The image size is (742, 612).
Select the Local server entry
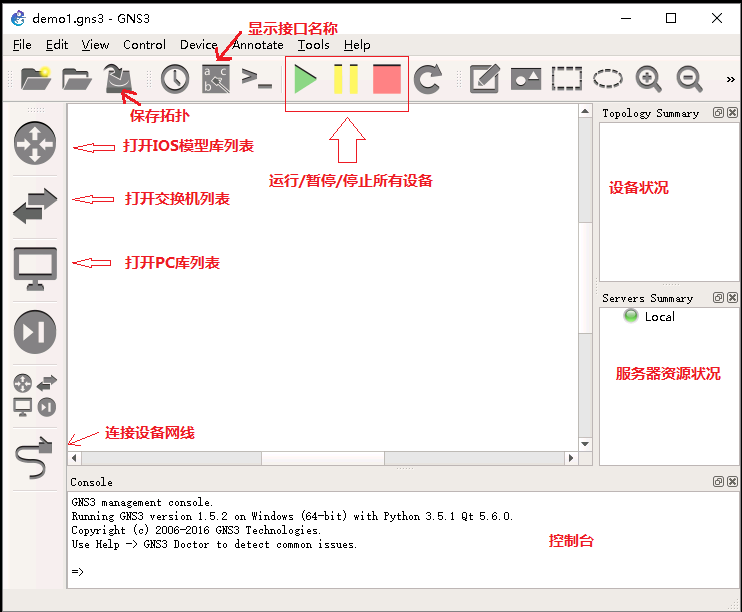click(649, 316)
